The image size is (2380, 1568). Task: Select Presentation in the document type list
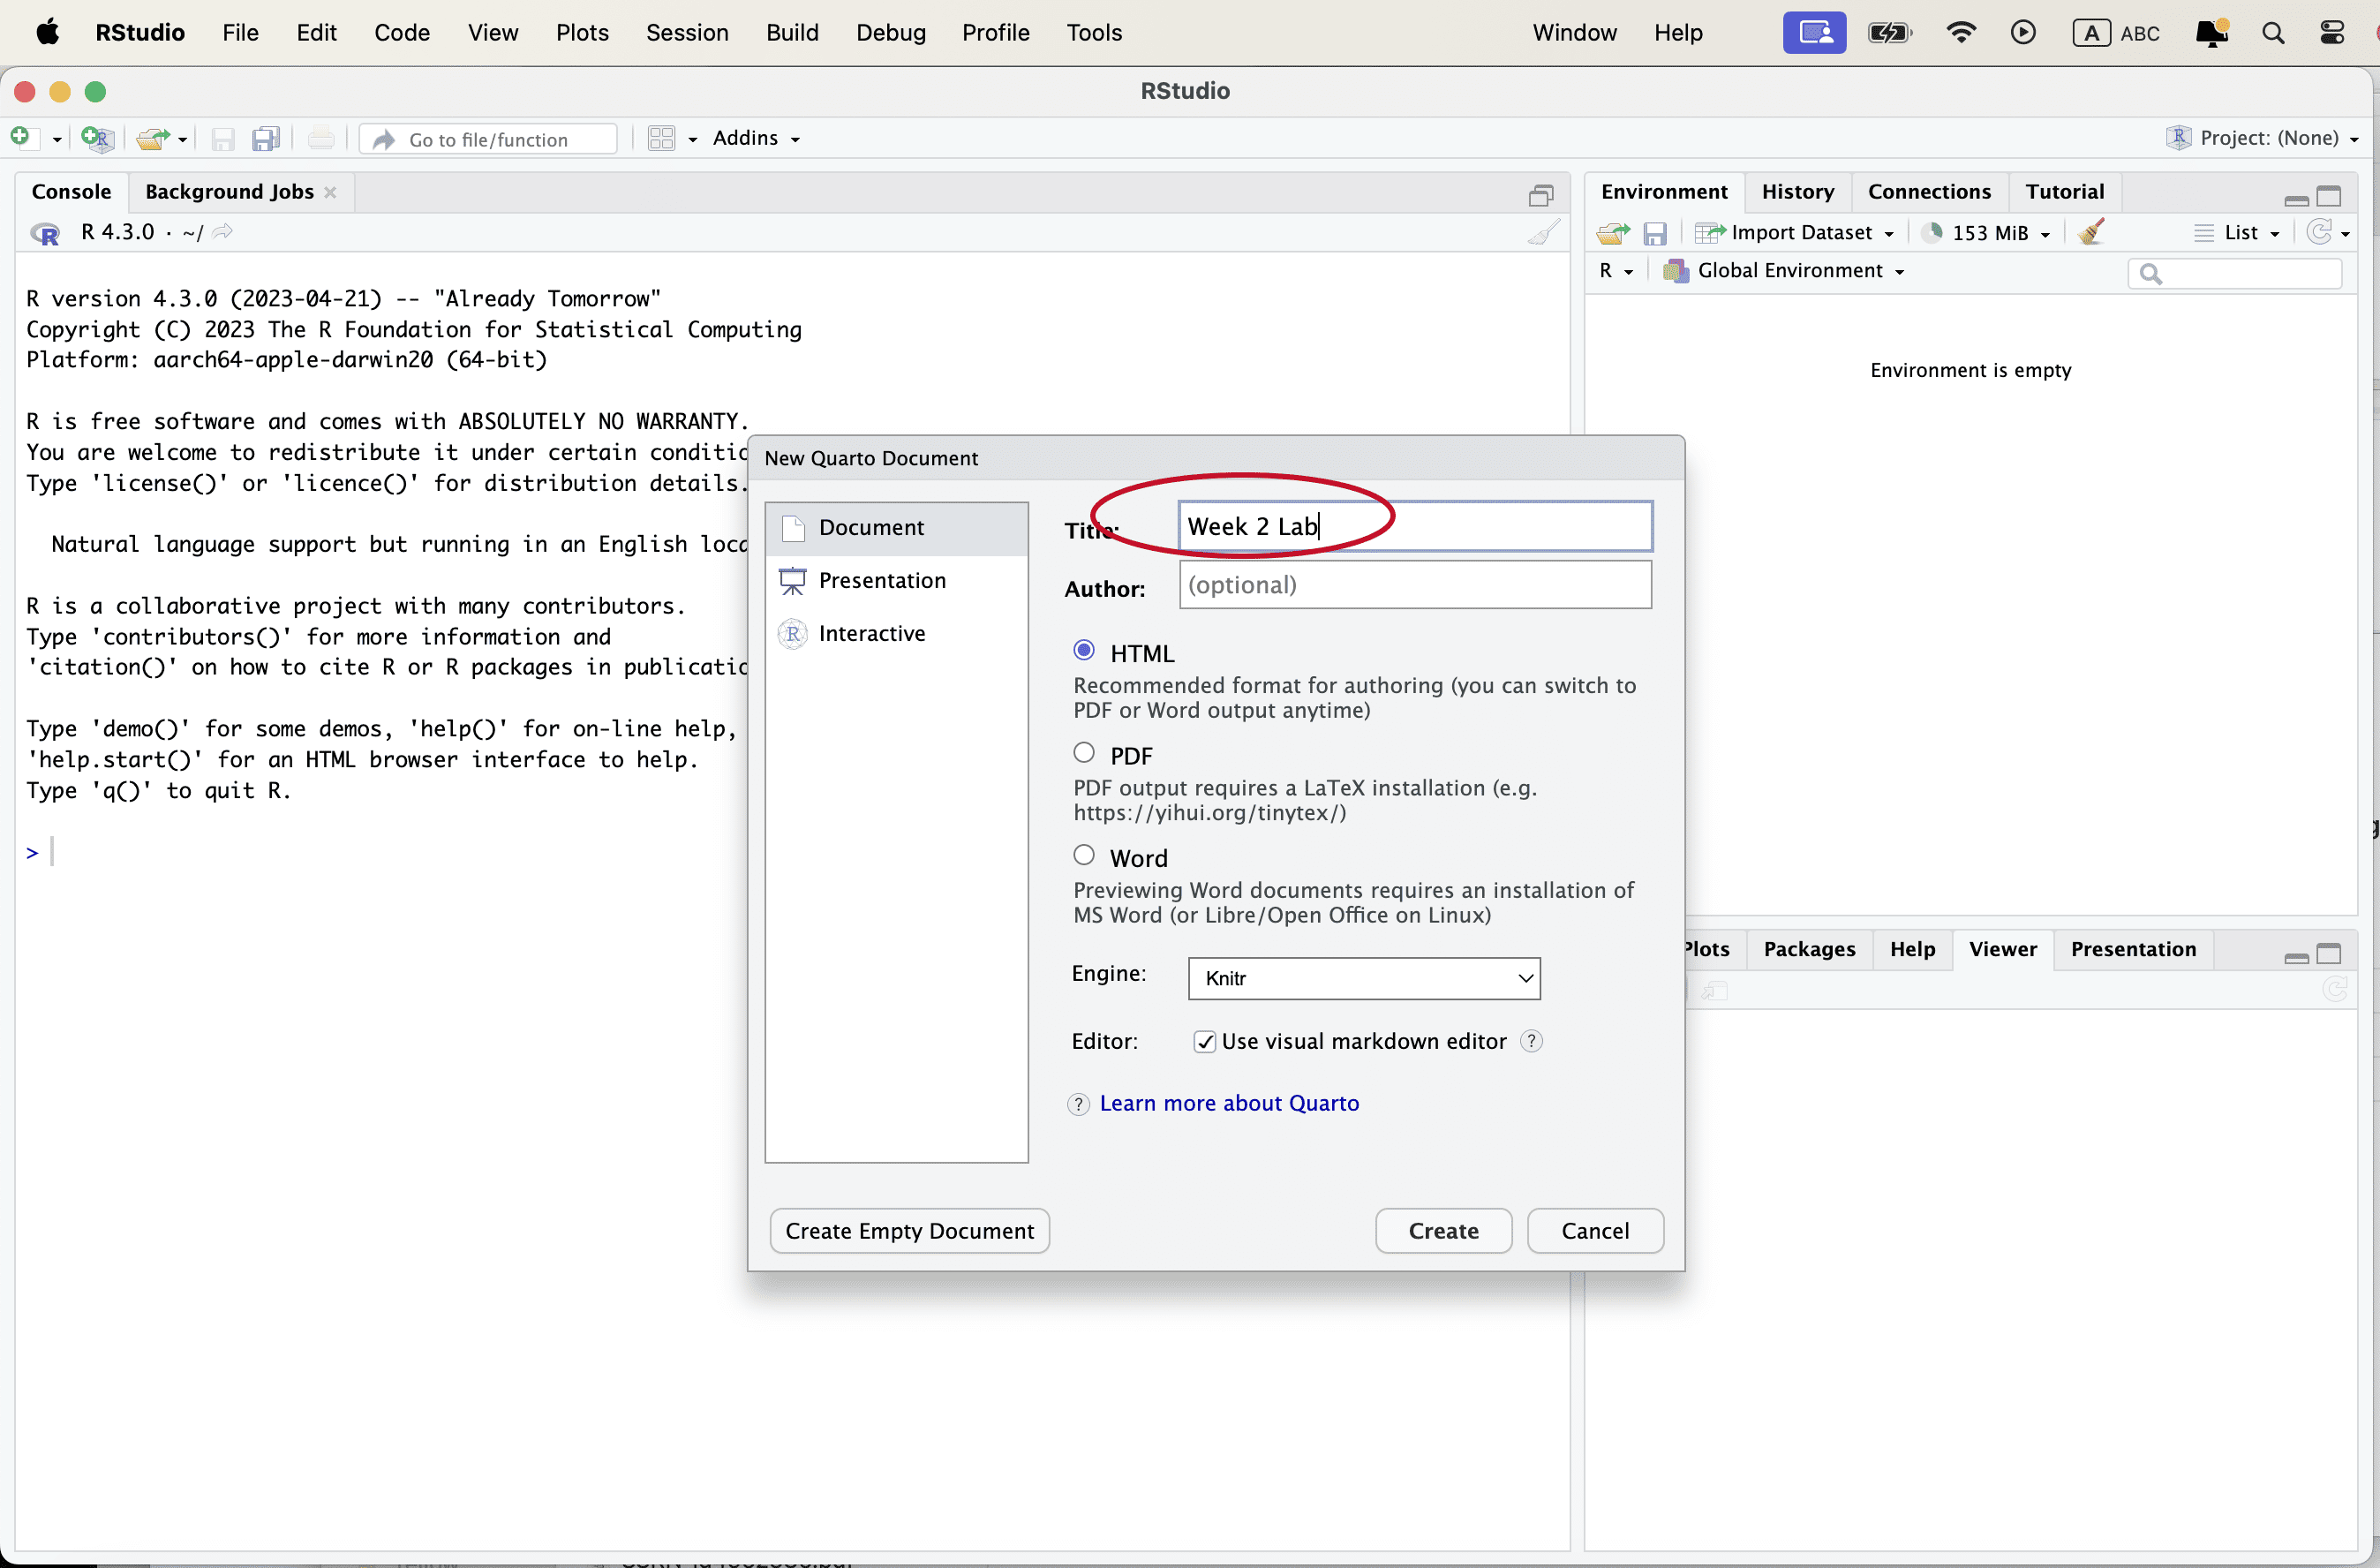tap(881, 580)
